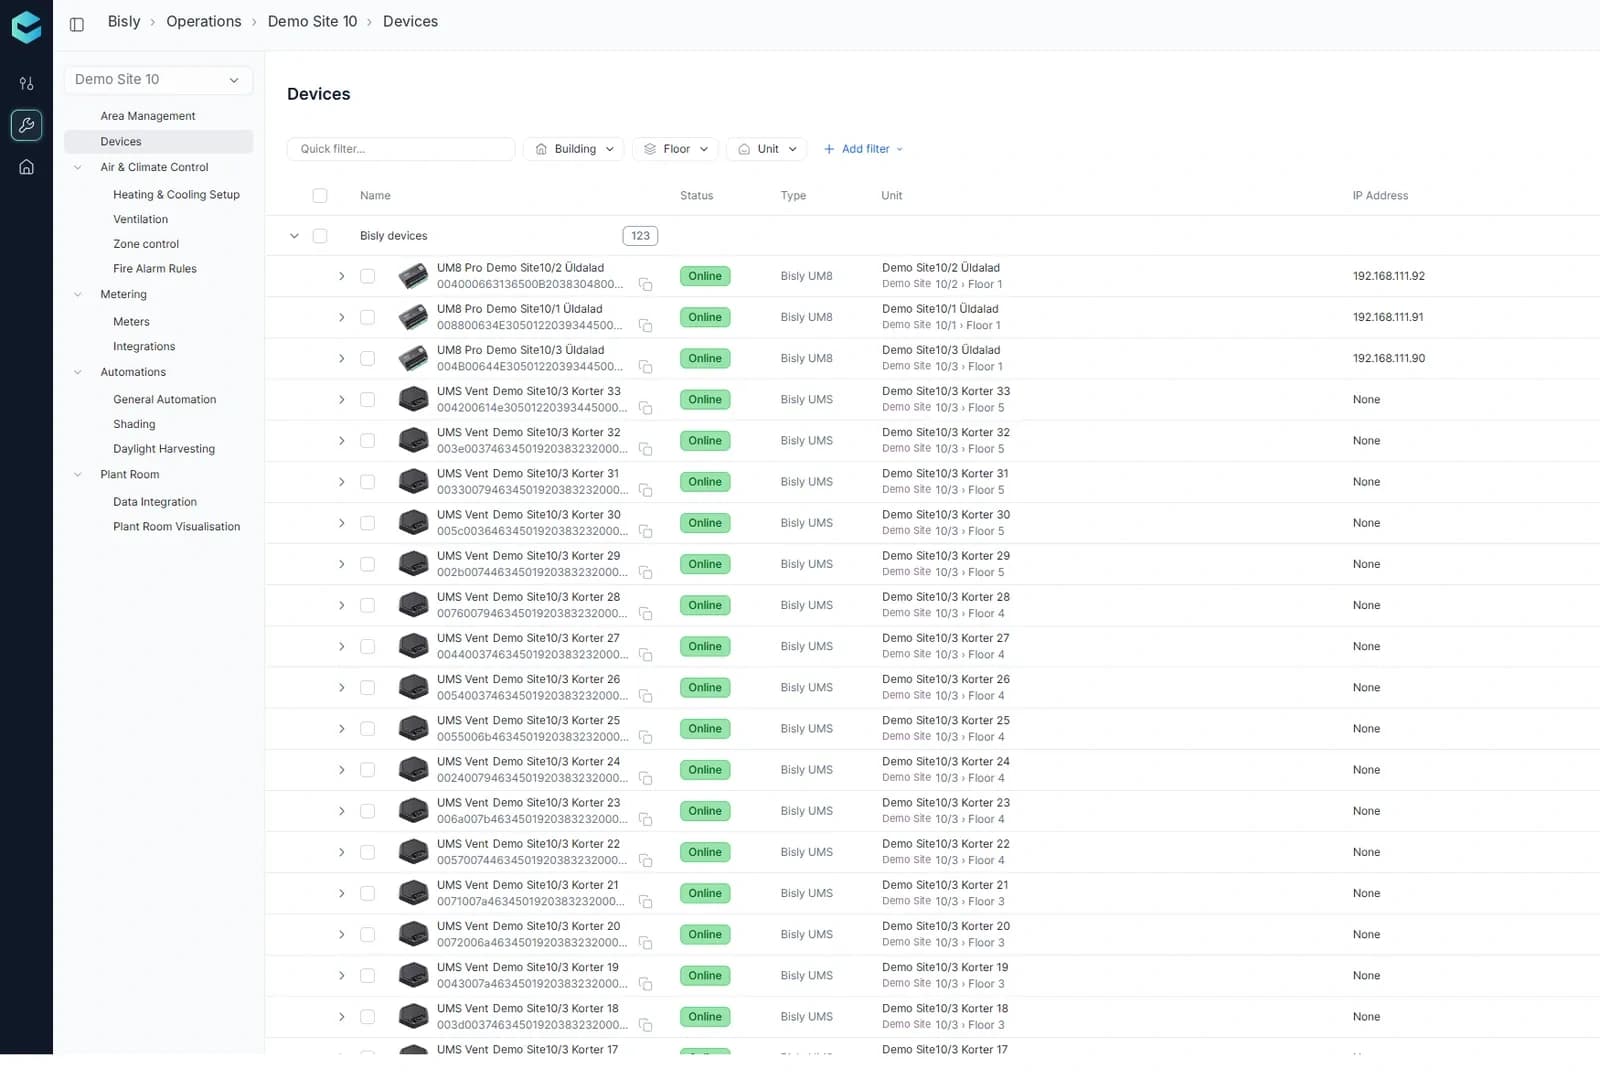Navigate to Operations breadcrumb
Screen dimensions: 1600x1079
[204, 22]
